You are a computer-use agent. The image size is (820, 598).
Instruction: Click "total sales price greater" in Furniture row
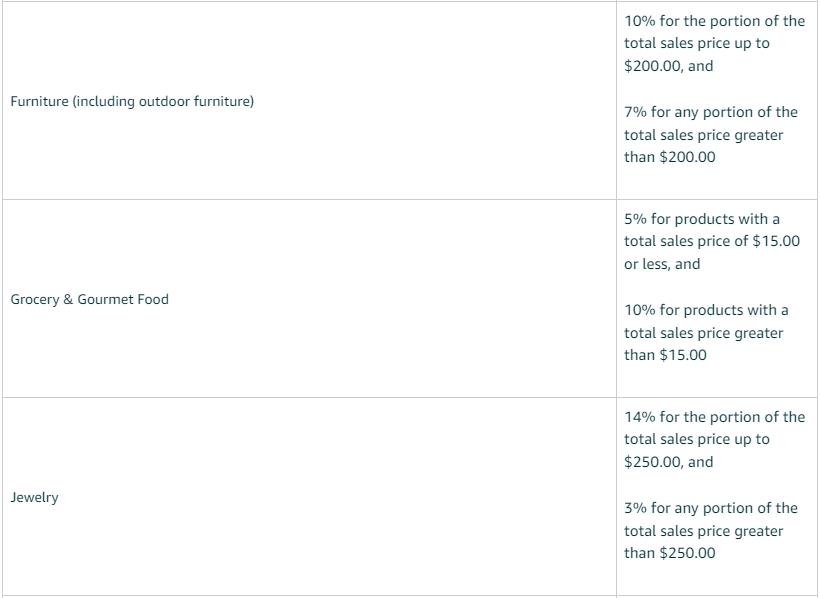click(704, 135)
